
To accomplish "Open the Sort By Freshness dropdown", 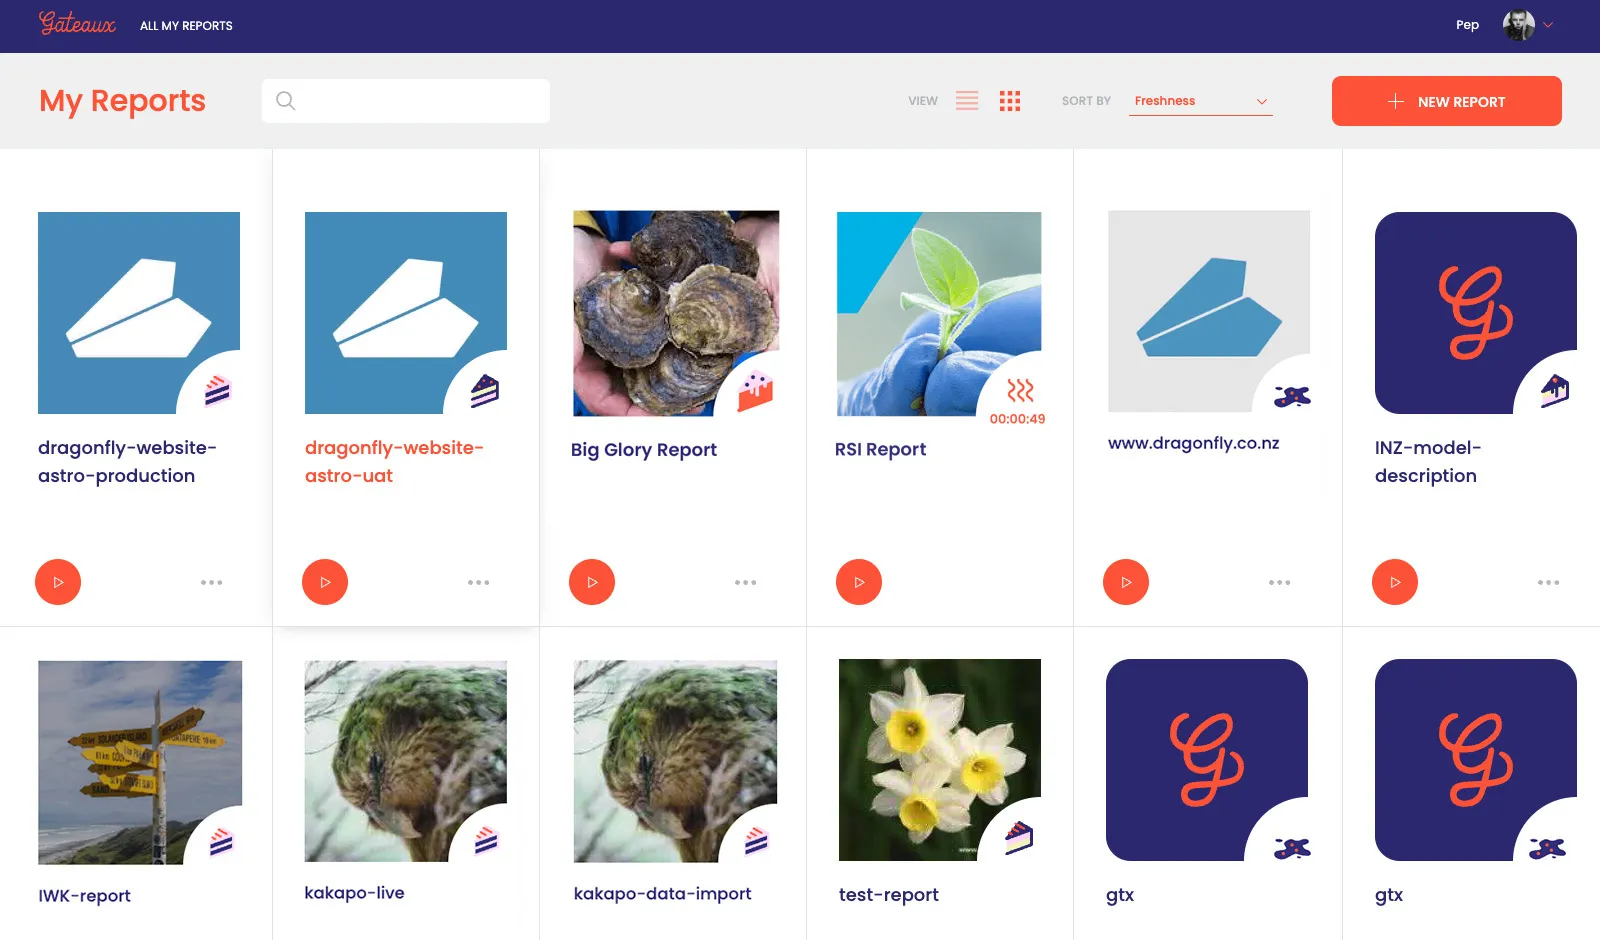I will click(x=1200, y=101).
